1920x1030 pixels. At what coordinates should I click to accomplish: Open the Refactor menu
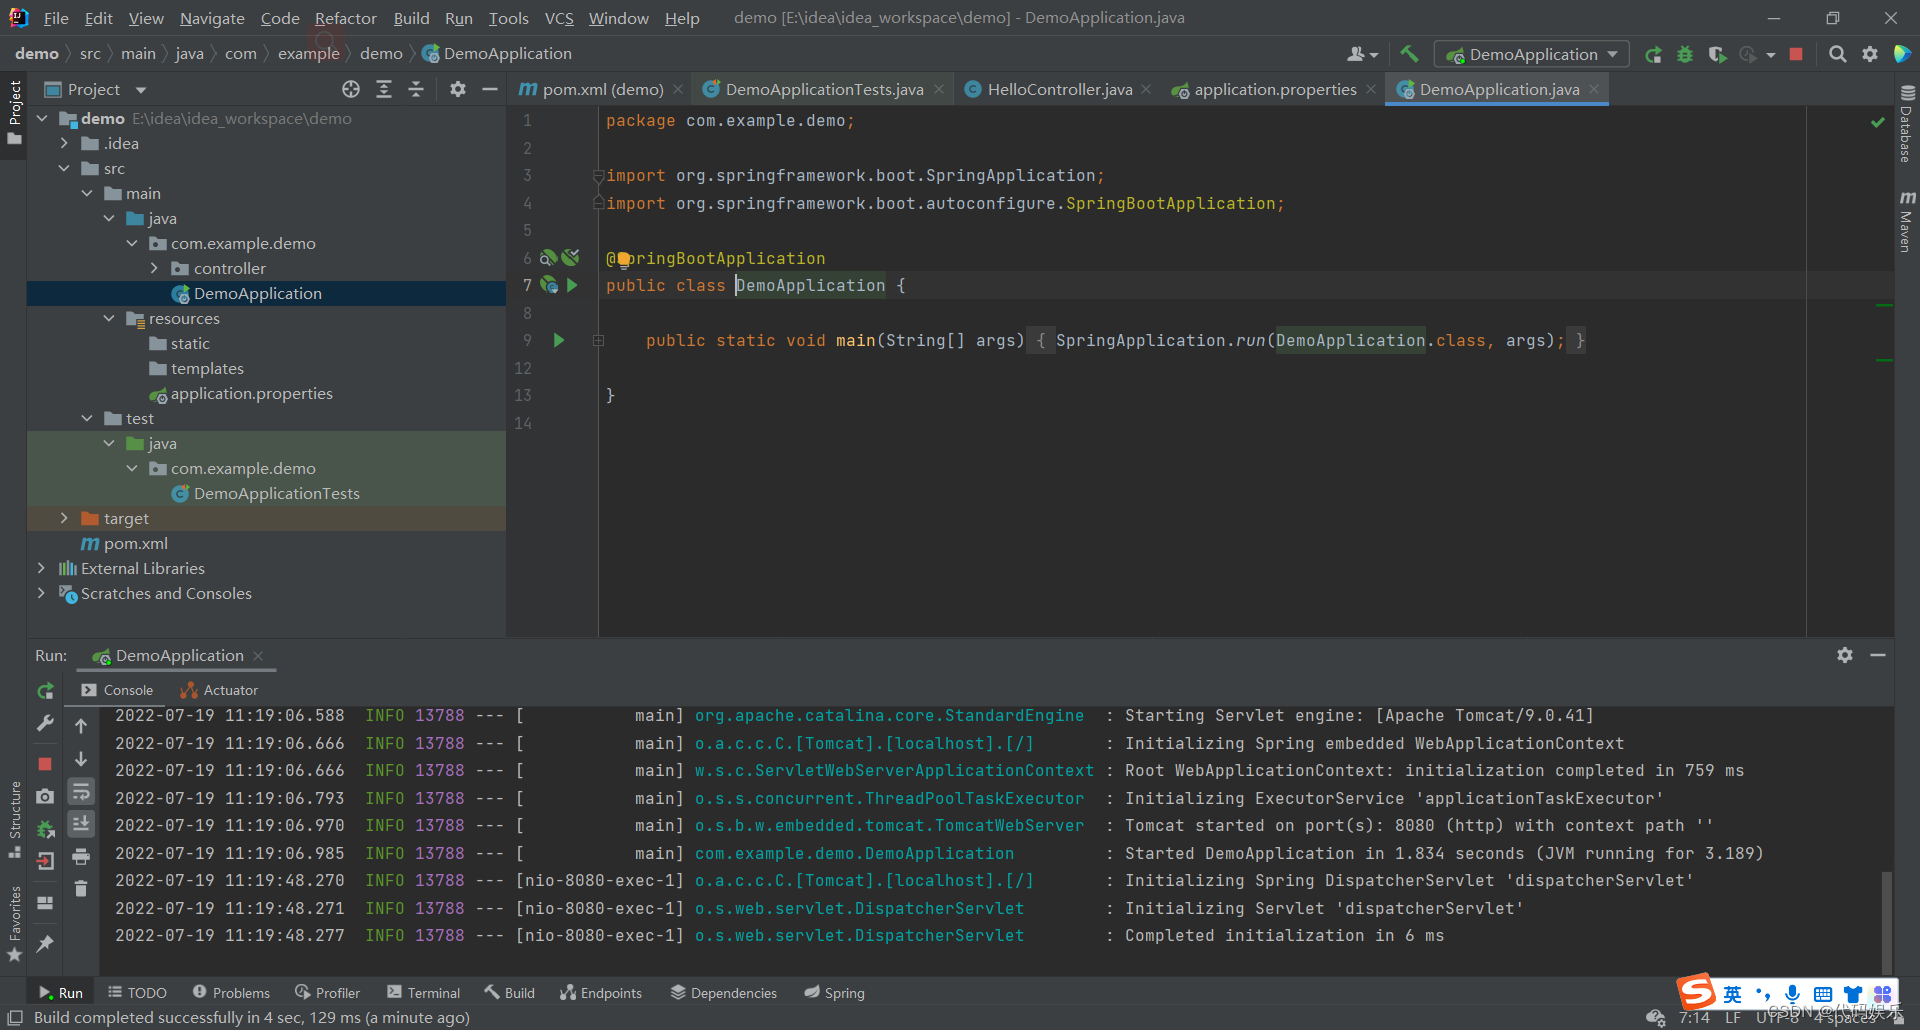click(x=345, y=18)
